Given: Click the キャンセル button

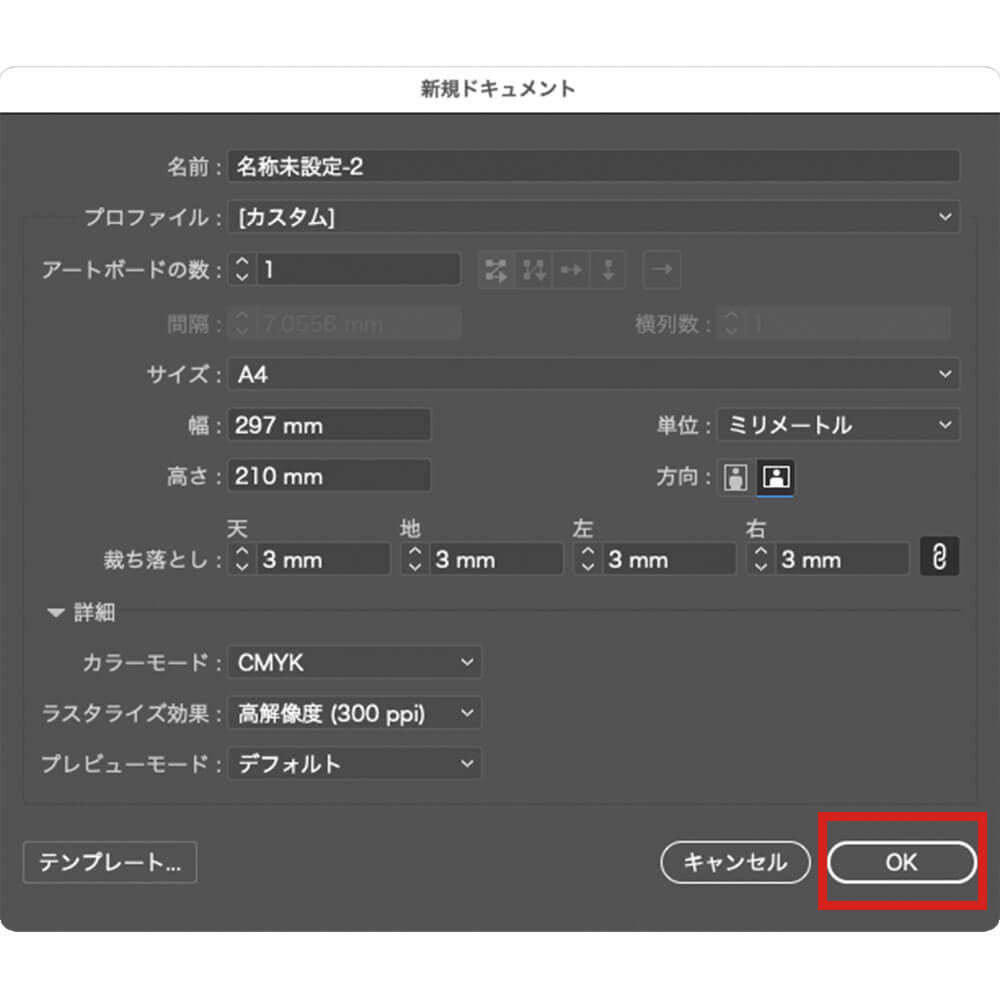Looking at the screenshot, I should [x=735, y=862].
